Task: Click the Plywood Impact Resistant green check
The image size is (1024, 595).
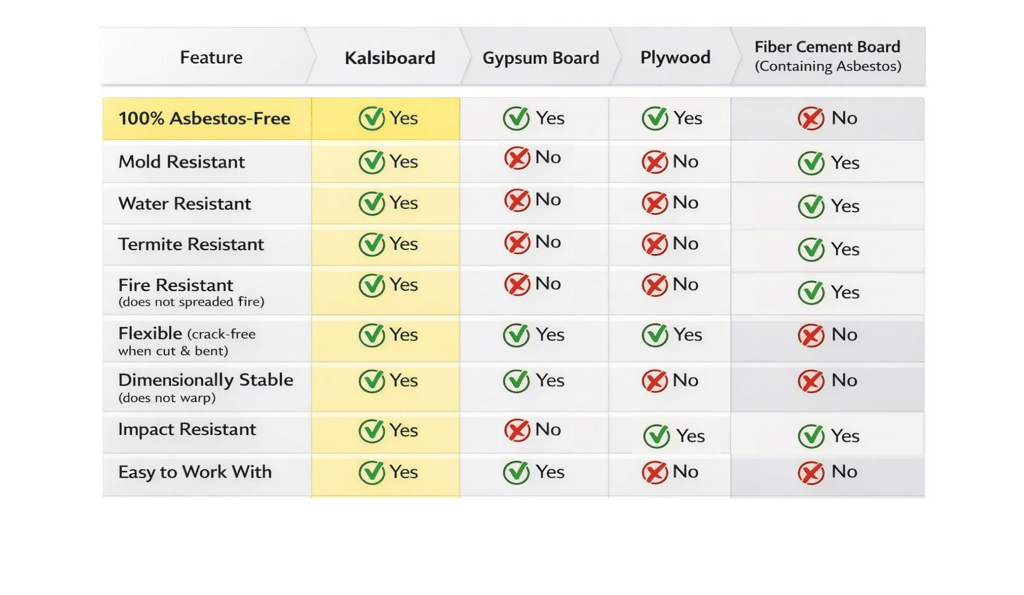Action: (657, 436)
